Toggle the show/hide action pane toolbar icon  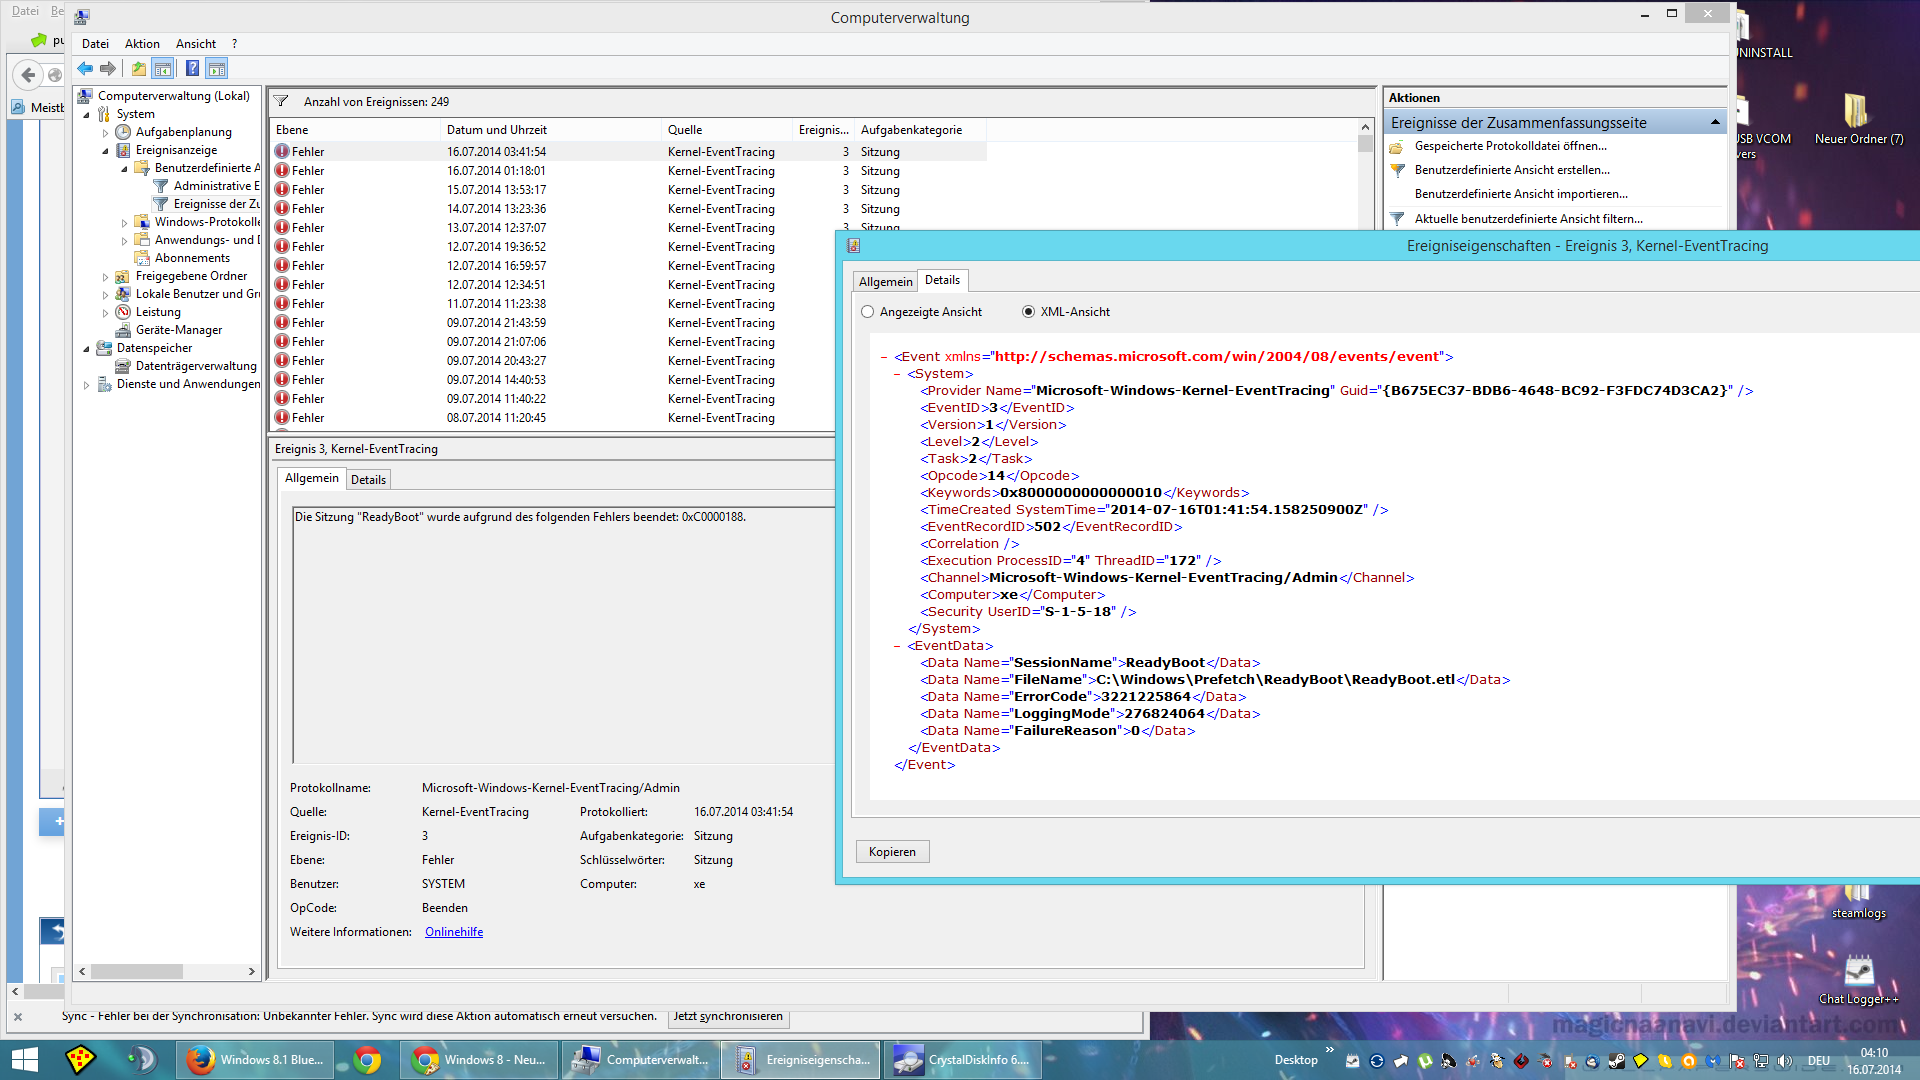(217, 69)
